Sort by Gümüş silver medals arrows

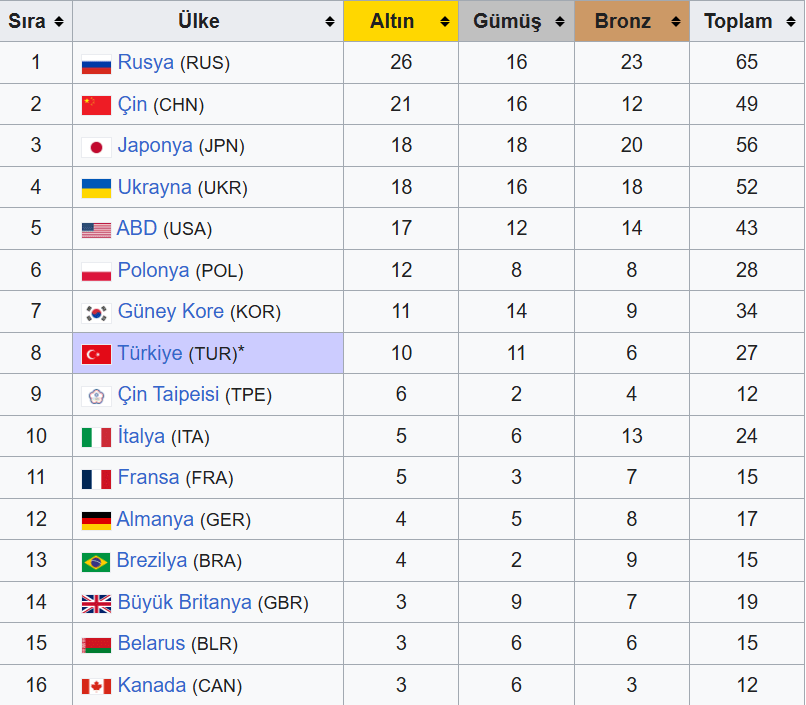tap(561, 22)
